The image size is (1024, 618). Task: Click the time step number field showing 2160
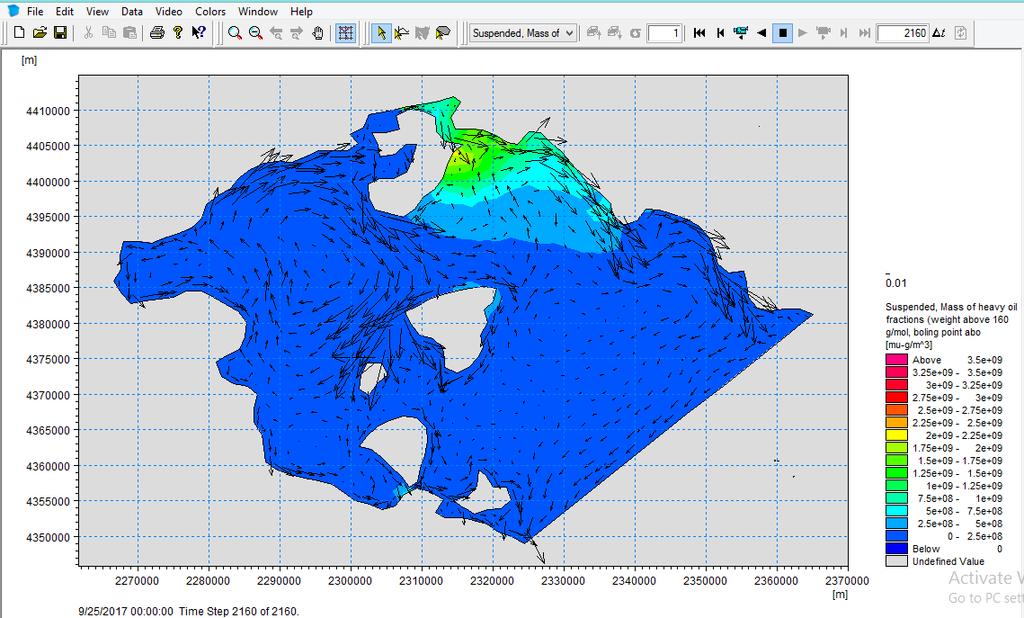903,33
